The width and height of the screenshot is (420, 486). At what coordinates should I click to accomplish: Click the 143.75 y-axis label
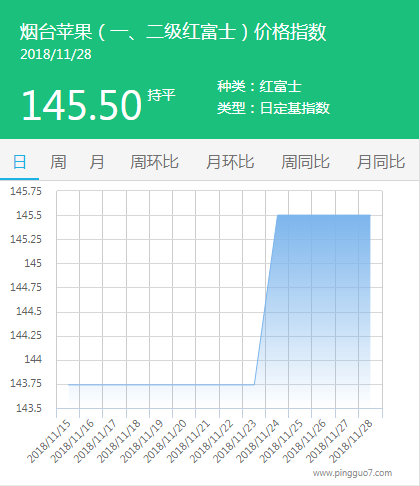pyautogui.click(x=26, y=383)
